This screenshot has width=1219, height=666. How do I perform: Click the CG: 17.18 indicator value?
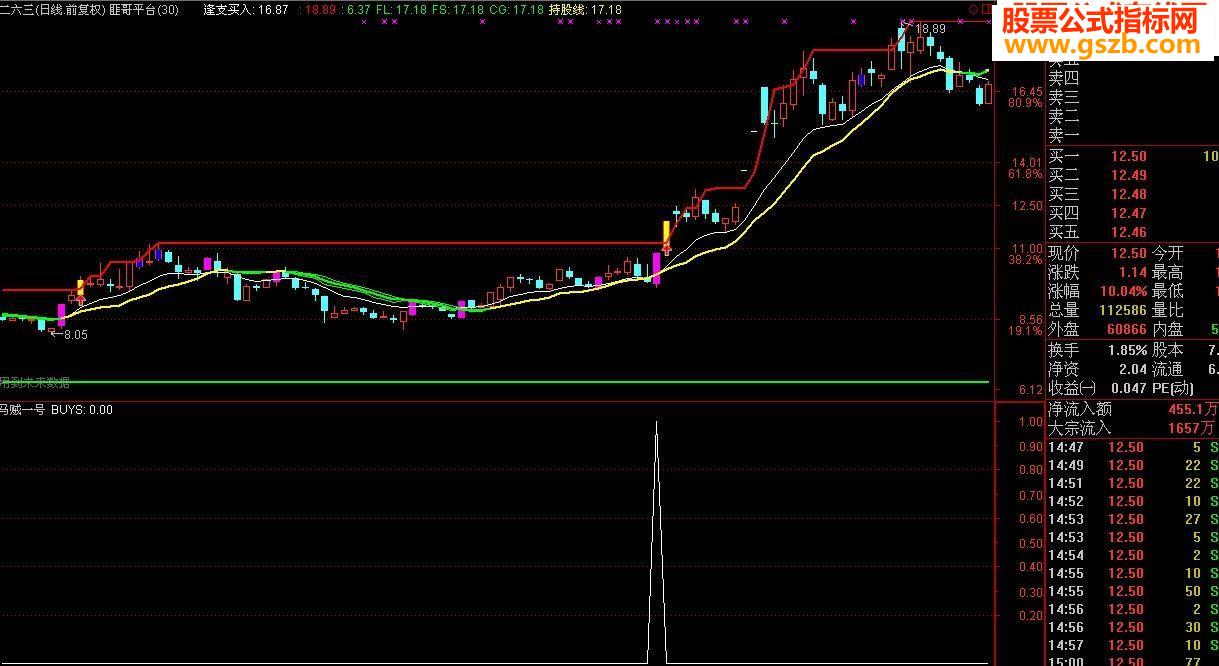(518, 9)
